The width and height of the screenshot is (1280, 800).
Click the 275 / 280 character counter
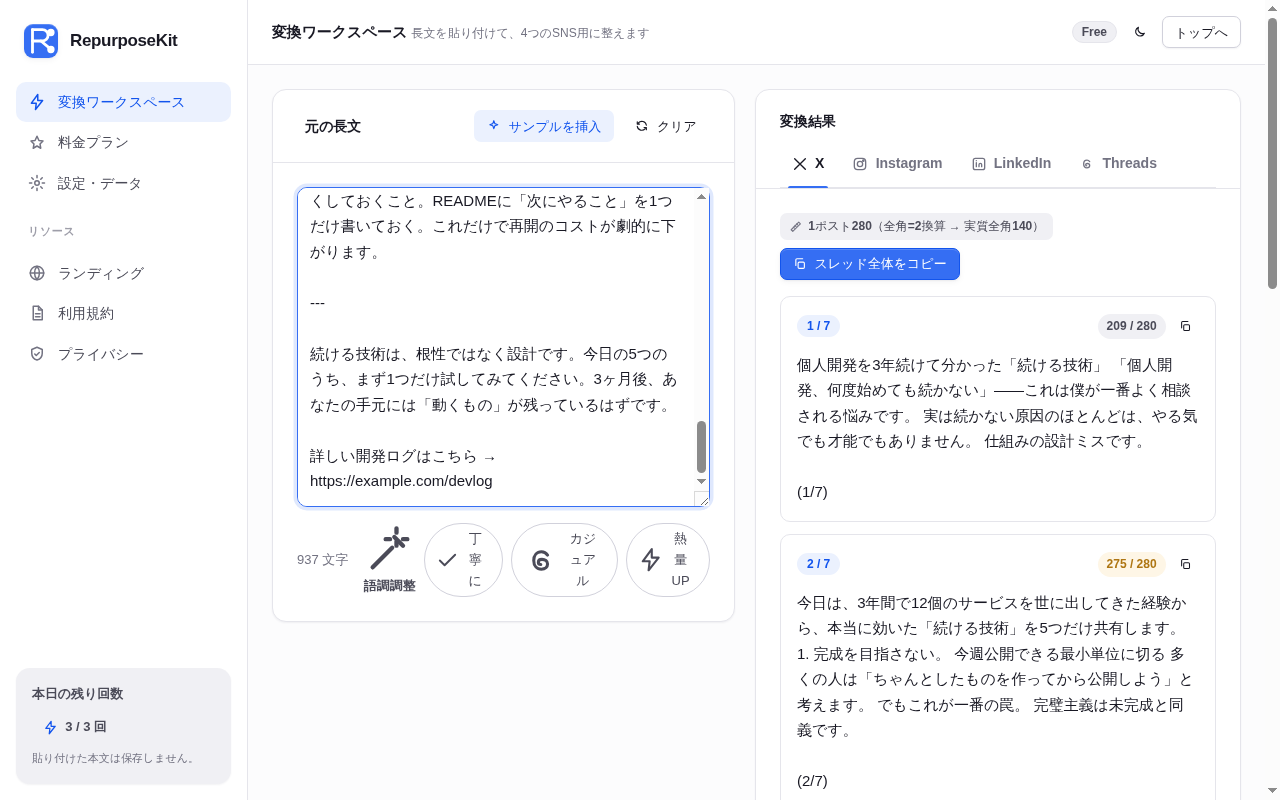point(1131,564)
